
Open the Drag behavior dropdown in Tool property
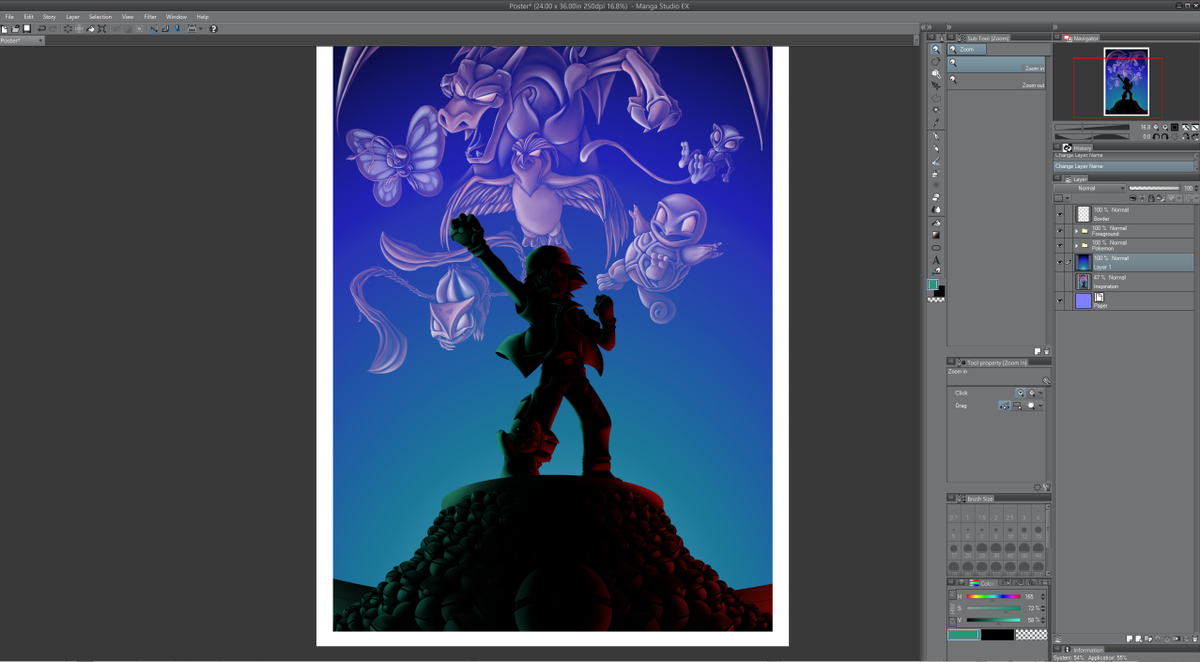coord(1041,406)
